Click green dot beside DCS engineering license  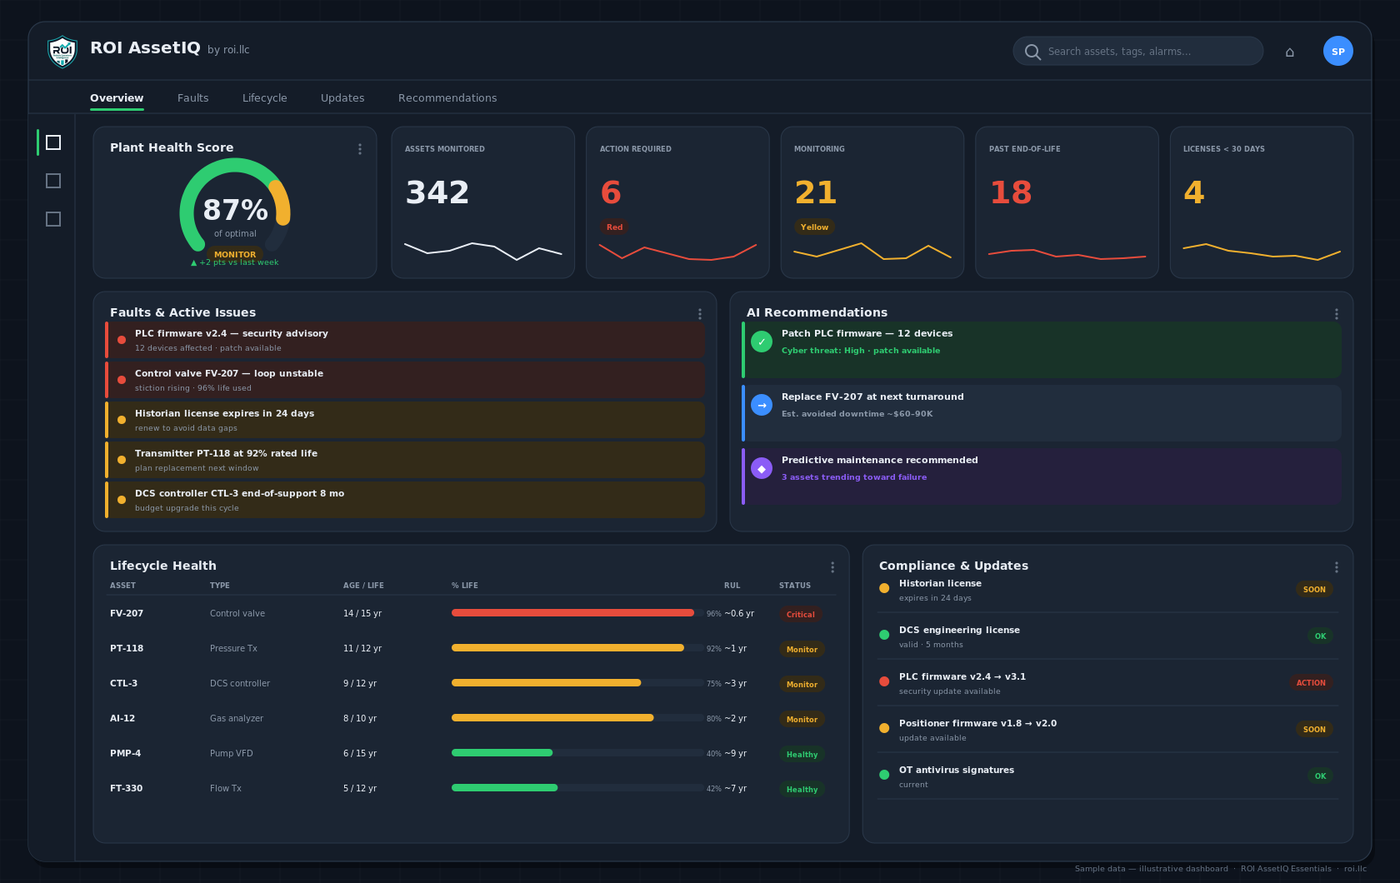884,635
